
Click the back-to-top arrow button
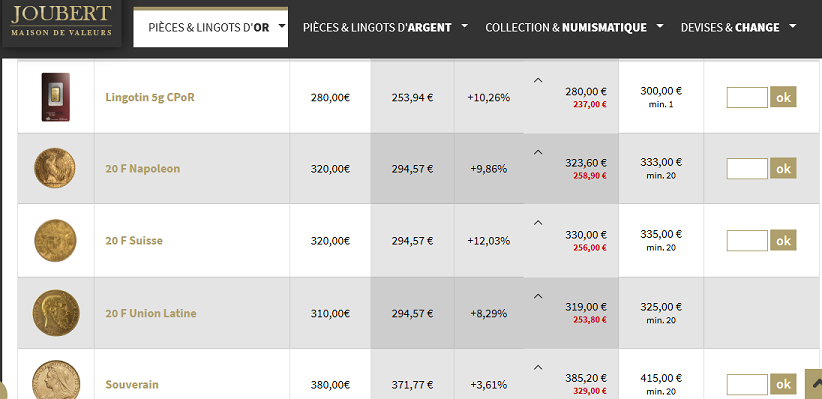coord(815,383)
